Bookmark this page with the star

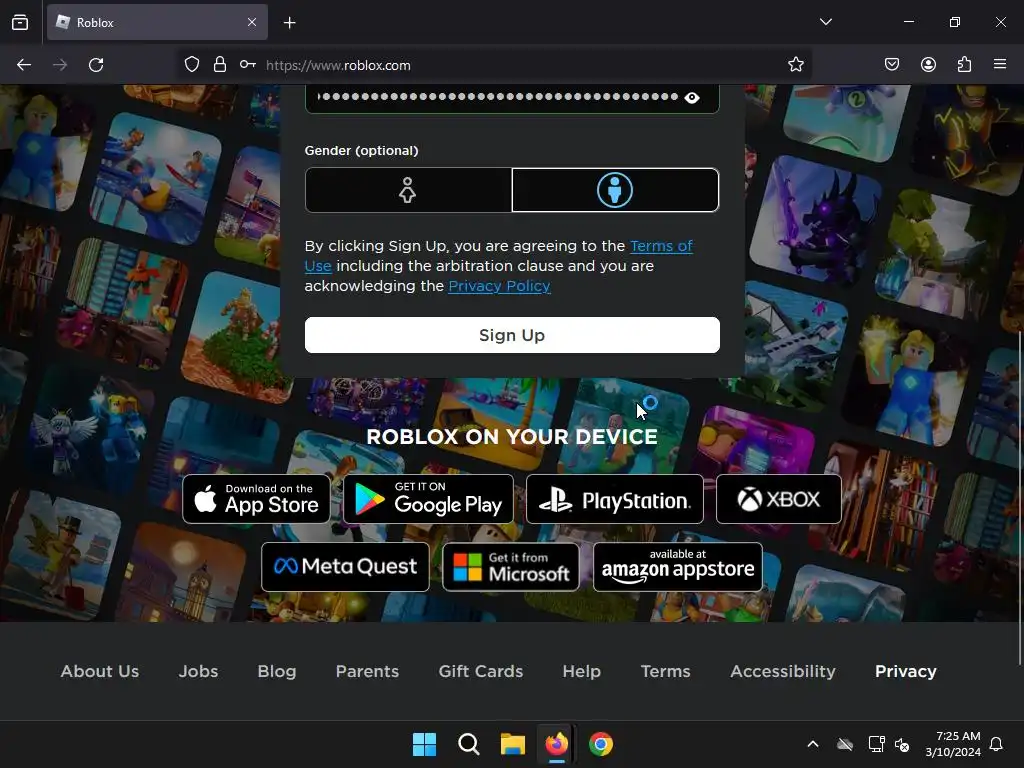tap(795, 65)
